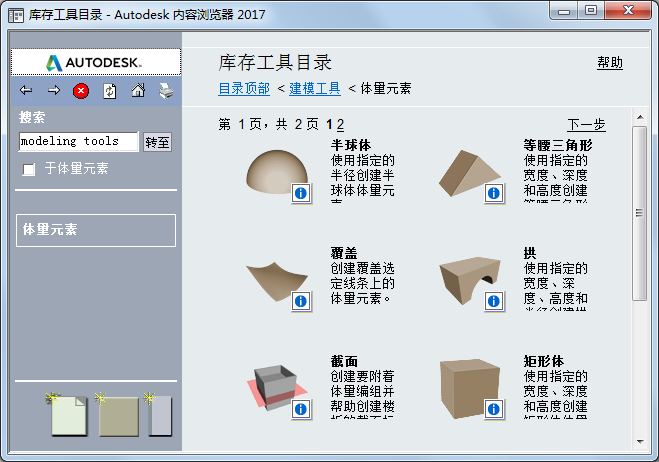
Task: Go forward with the right arrow icon
Action: (54, 90)
